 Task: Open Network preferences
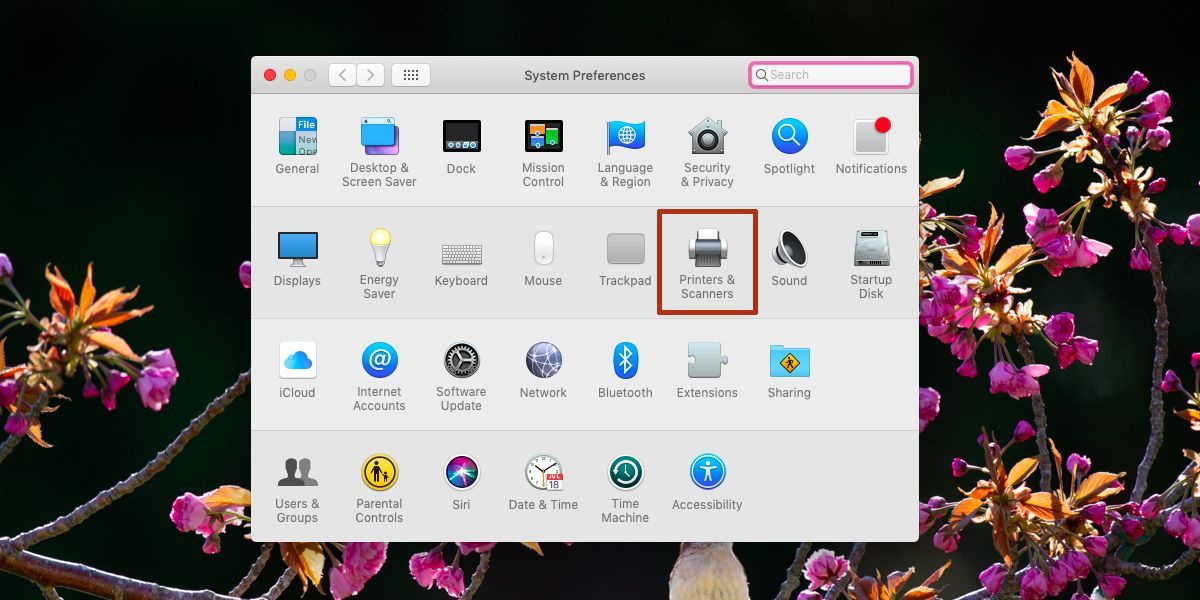tap(543, 370)
